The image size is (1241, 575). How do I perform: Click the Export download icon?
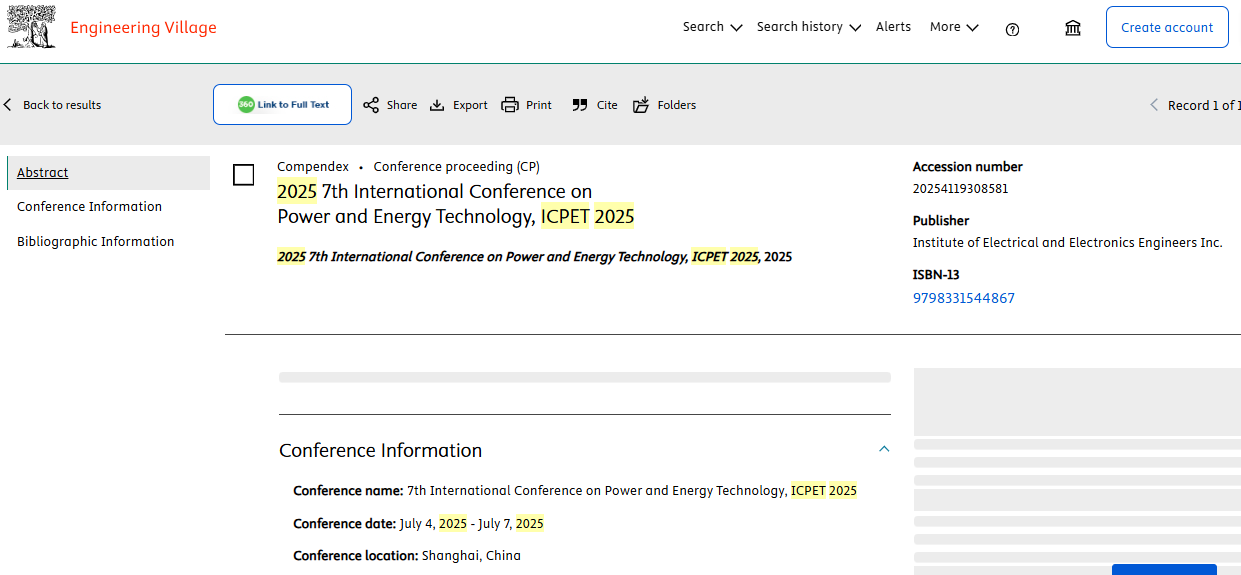click(x=437, y=105)
